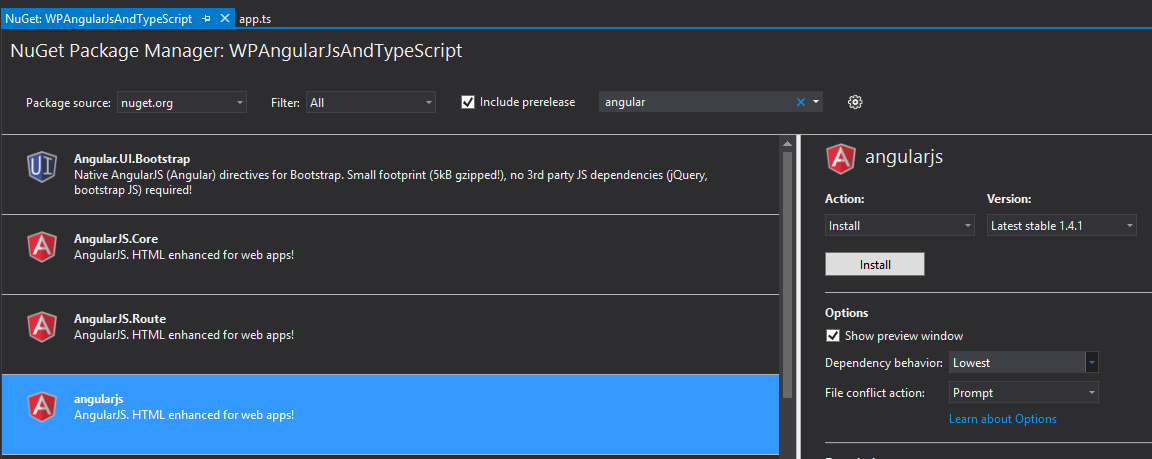
Task: Open the Learn about Options link
Action: pos(1002,419)
